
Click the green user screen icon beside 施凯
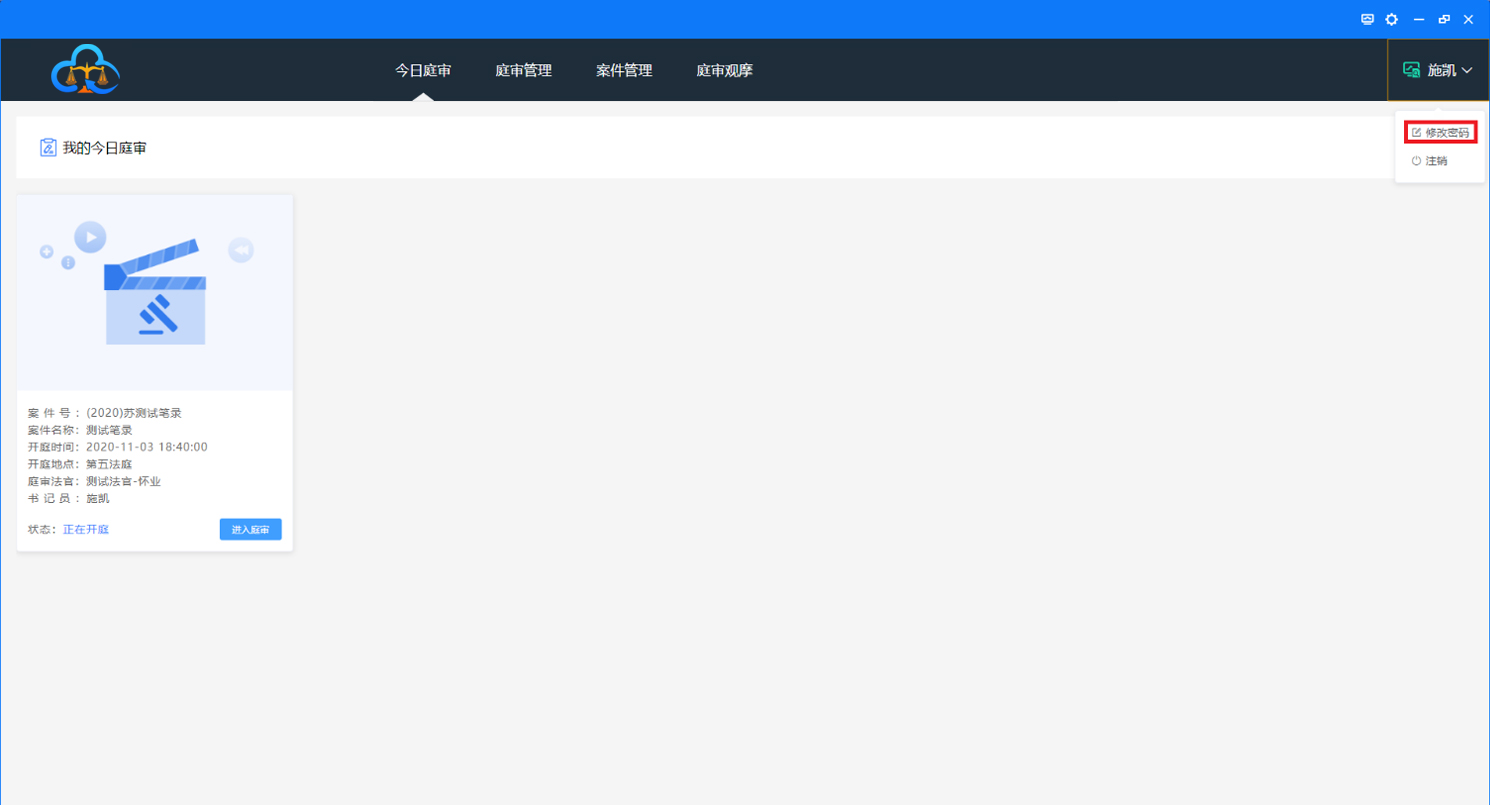(x=1412, y=70)
